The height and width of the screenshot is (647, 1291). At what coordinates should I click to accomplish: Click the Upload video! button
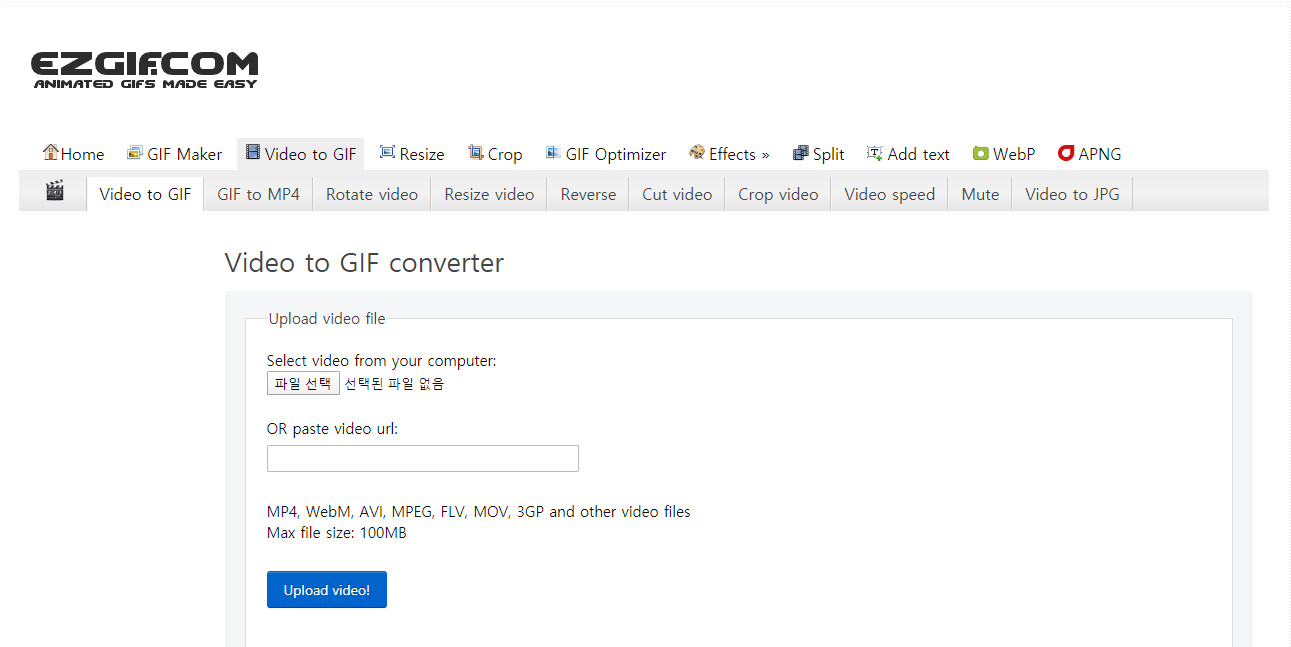click(x=326, y=589)
